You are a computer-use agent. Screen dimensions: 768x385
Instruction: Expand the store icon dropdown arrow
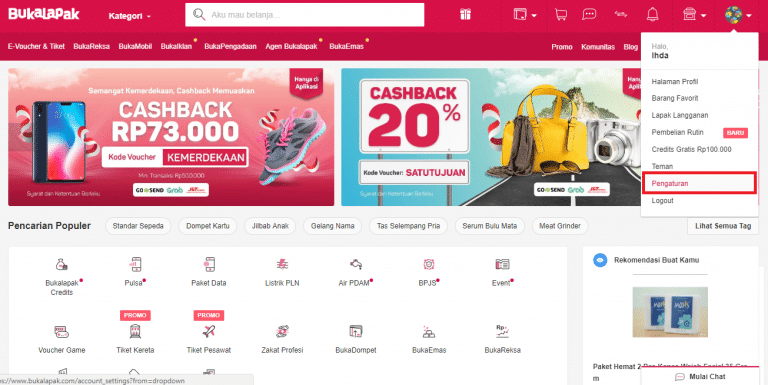pos(704,16)
